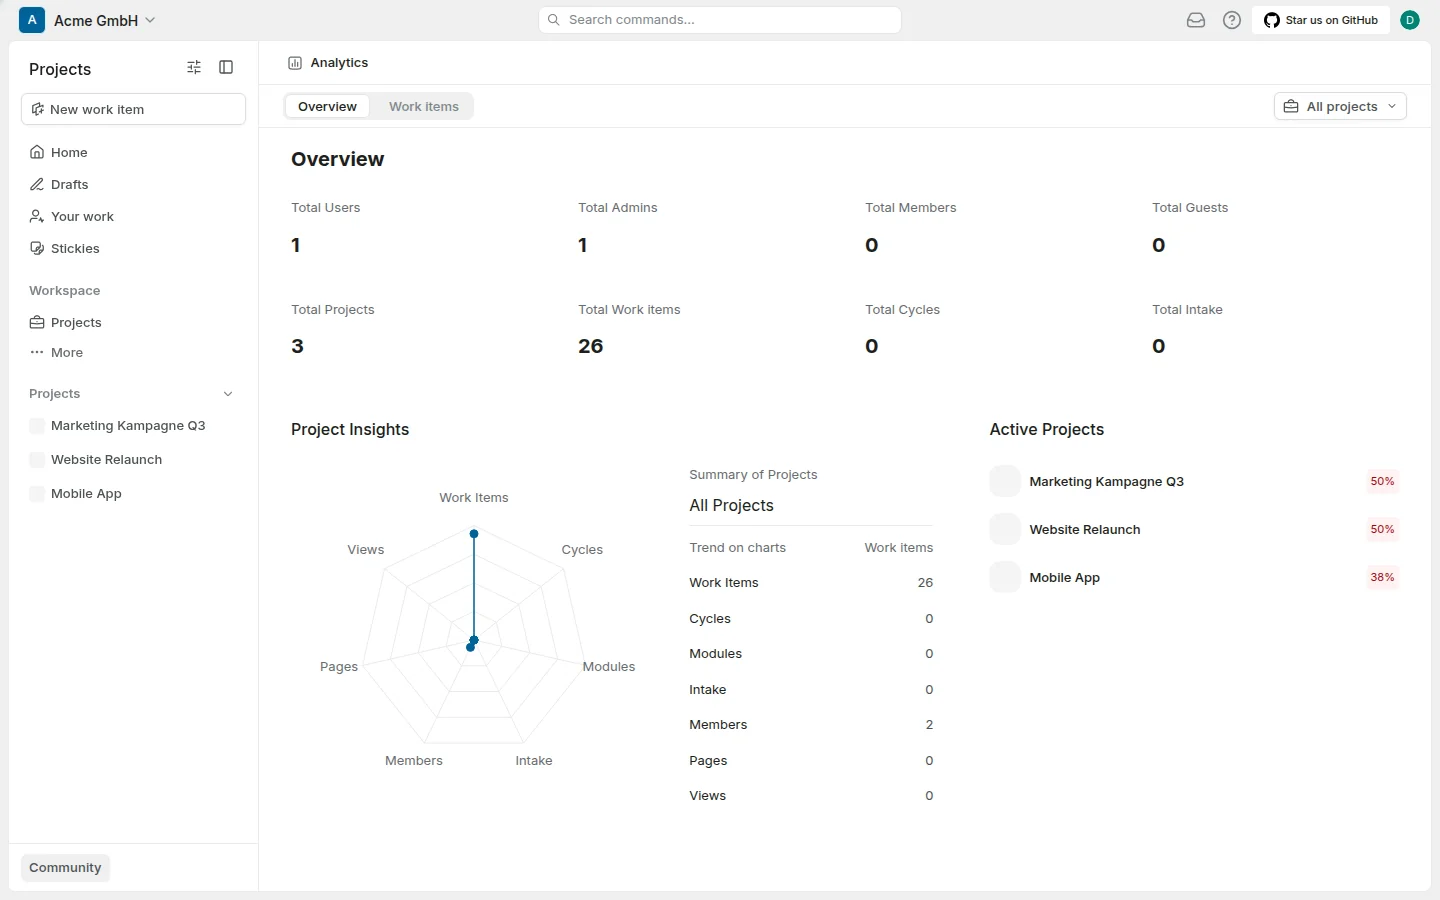Click Website Relaunch project logo in Active Projects
Screen dimensions: 1440x900
tap(1005, 529)
